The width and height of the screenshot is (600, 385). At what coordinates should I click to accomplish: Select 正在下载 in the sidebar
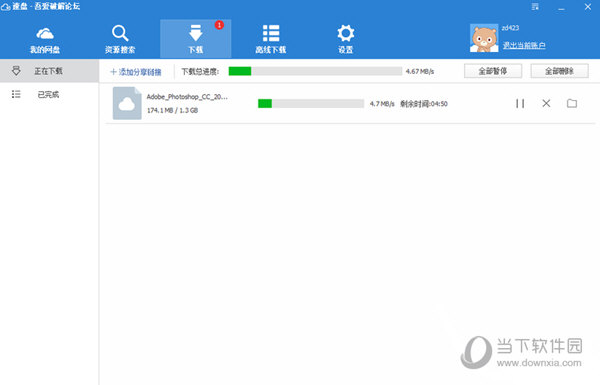[49, 71]
